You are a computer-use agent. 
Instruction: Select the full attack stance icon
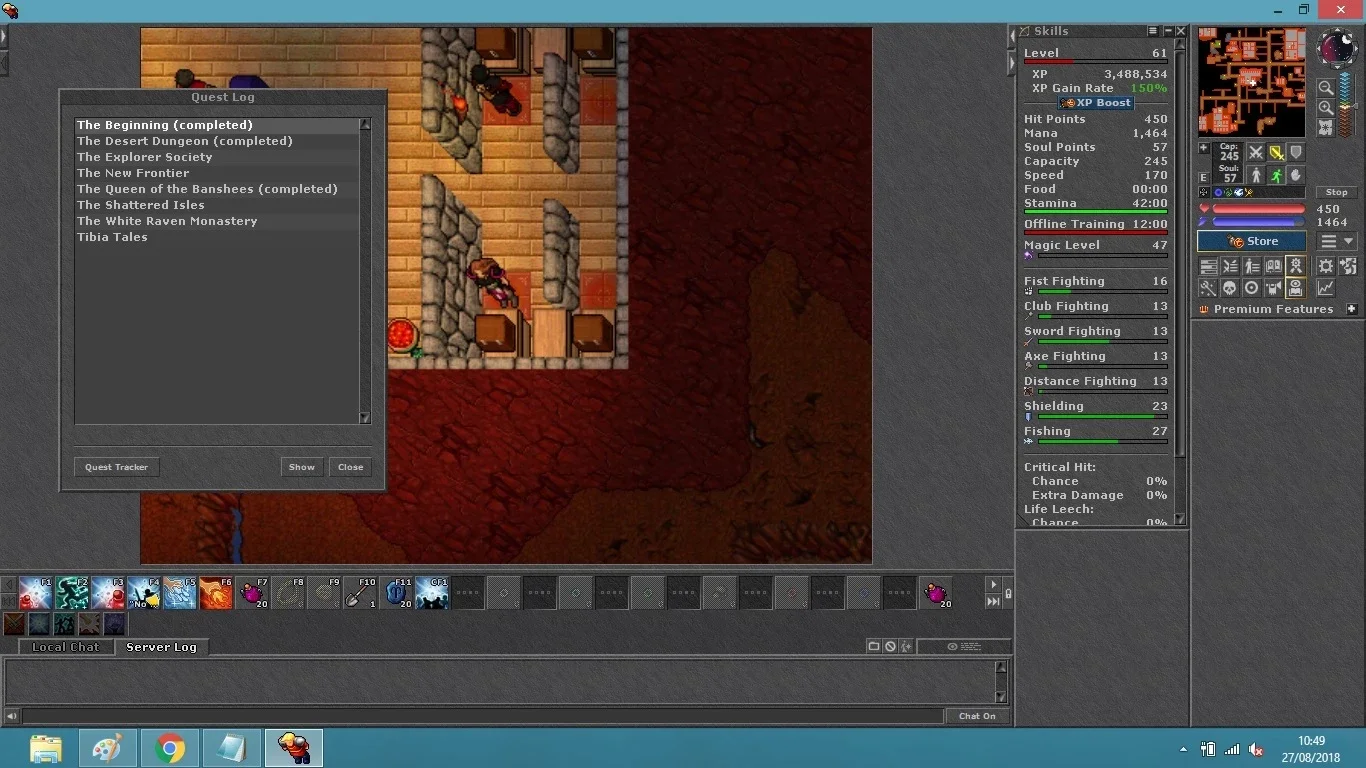tap(1255, 153)
